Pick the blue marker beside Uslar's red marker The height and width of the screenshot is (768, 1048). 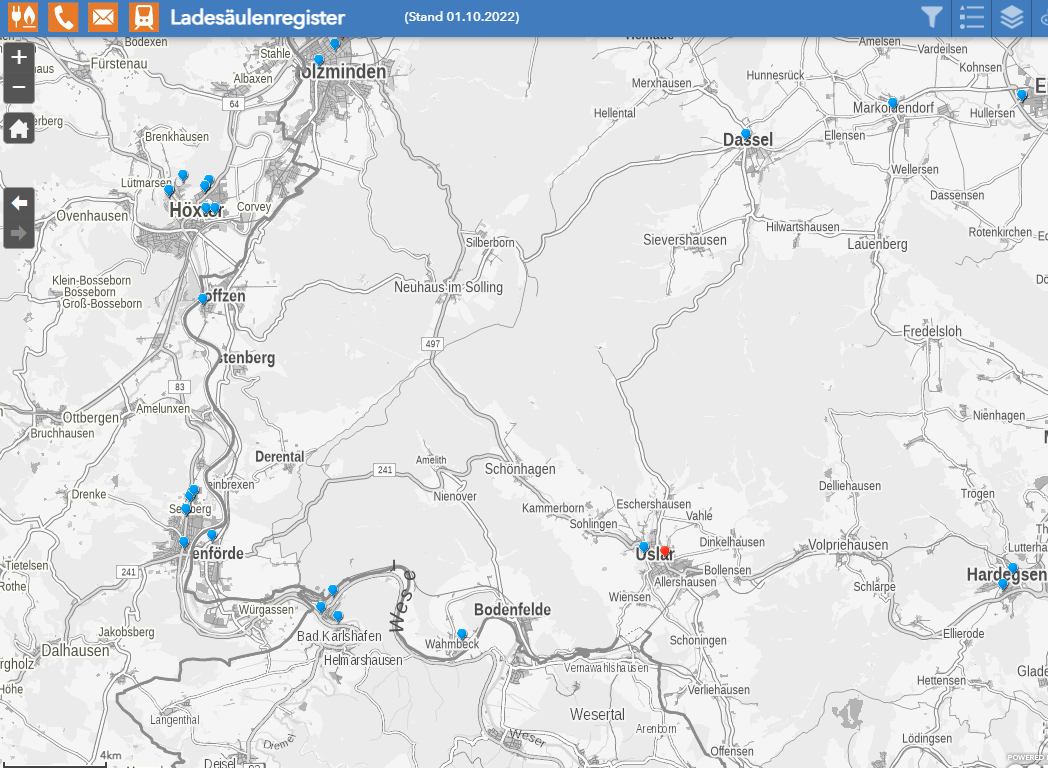[x=644, y=546]
